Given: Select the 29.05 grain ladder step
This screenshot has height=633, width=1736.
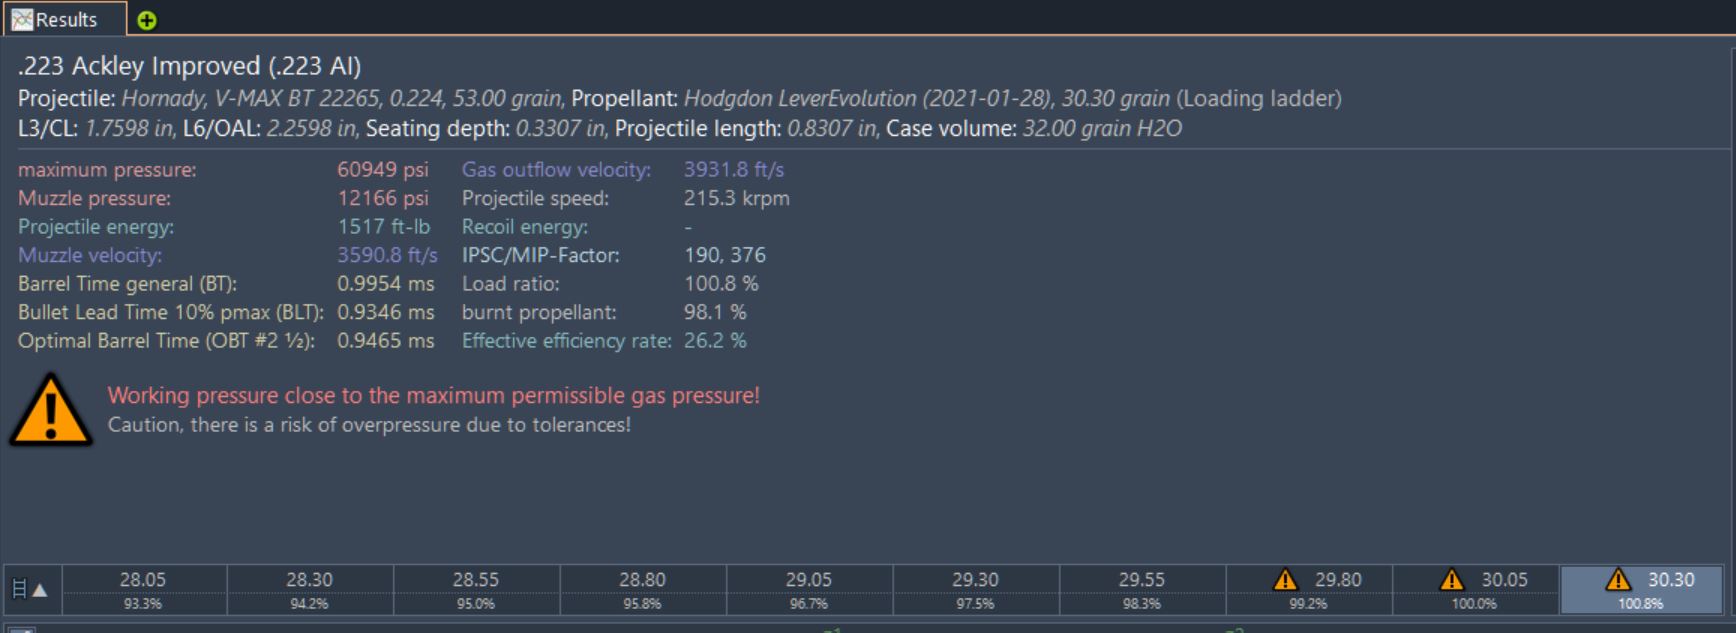Looking at the screenshot, I should pyautogui.click(x=808, y=589).
